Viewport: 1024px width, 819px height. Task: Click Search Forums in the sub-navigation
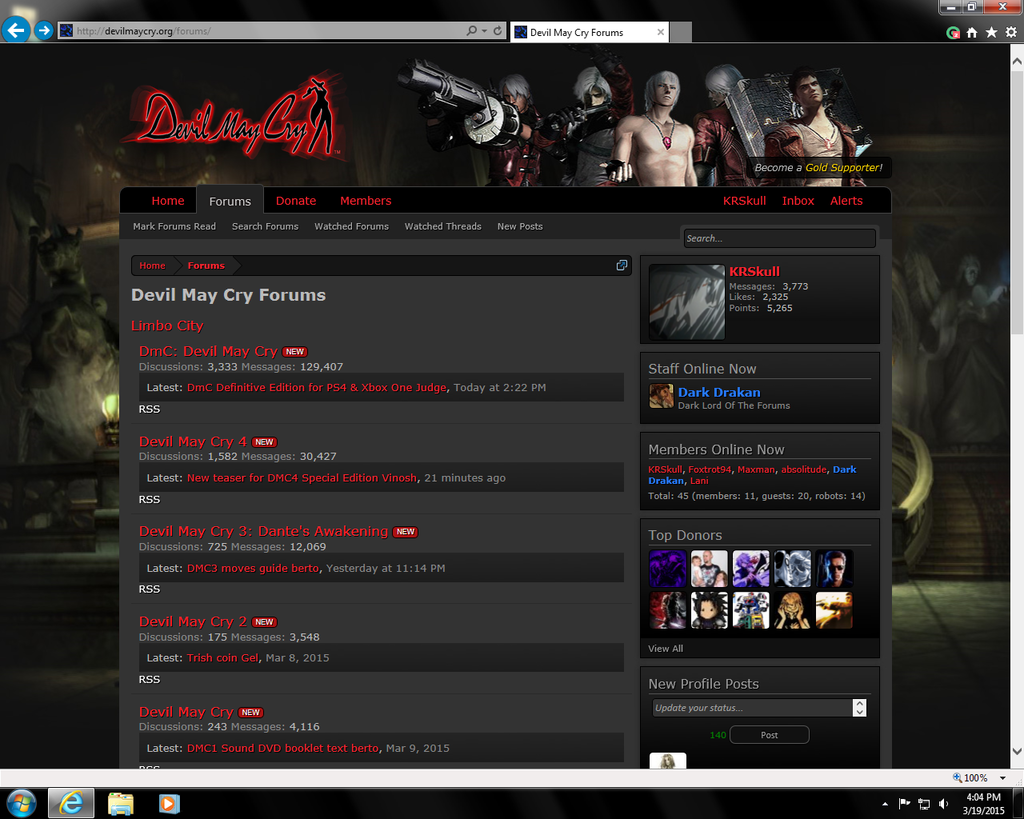tap(265, 226)
